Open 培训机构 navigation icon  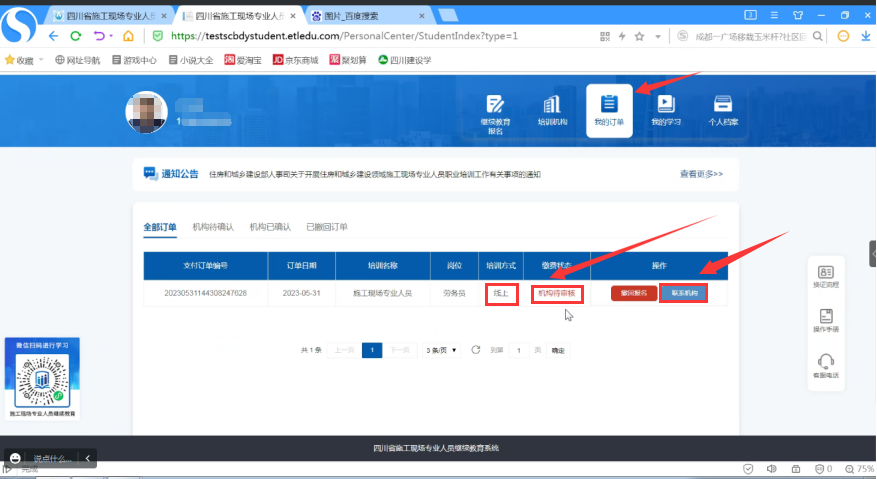(551, 109)
